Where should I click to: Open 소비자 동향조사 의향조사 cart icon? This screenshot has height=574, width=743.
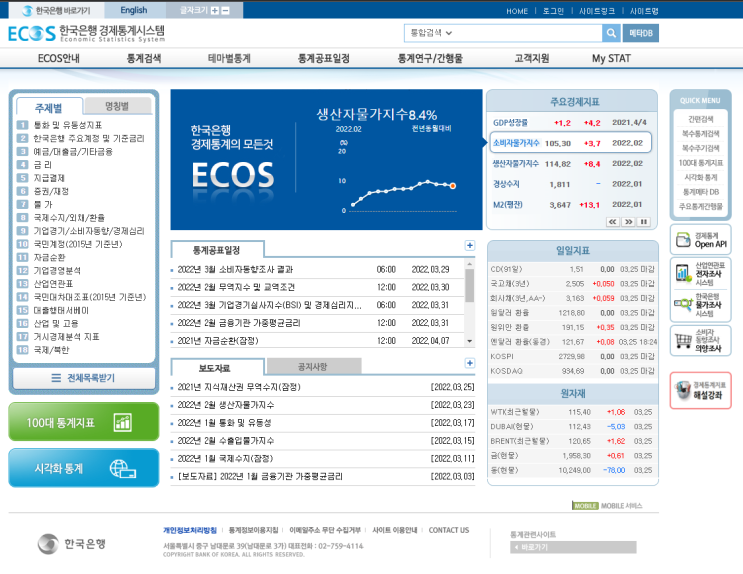point(700,340)
